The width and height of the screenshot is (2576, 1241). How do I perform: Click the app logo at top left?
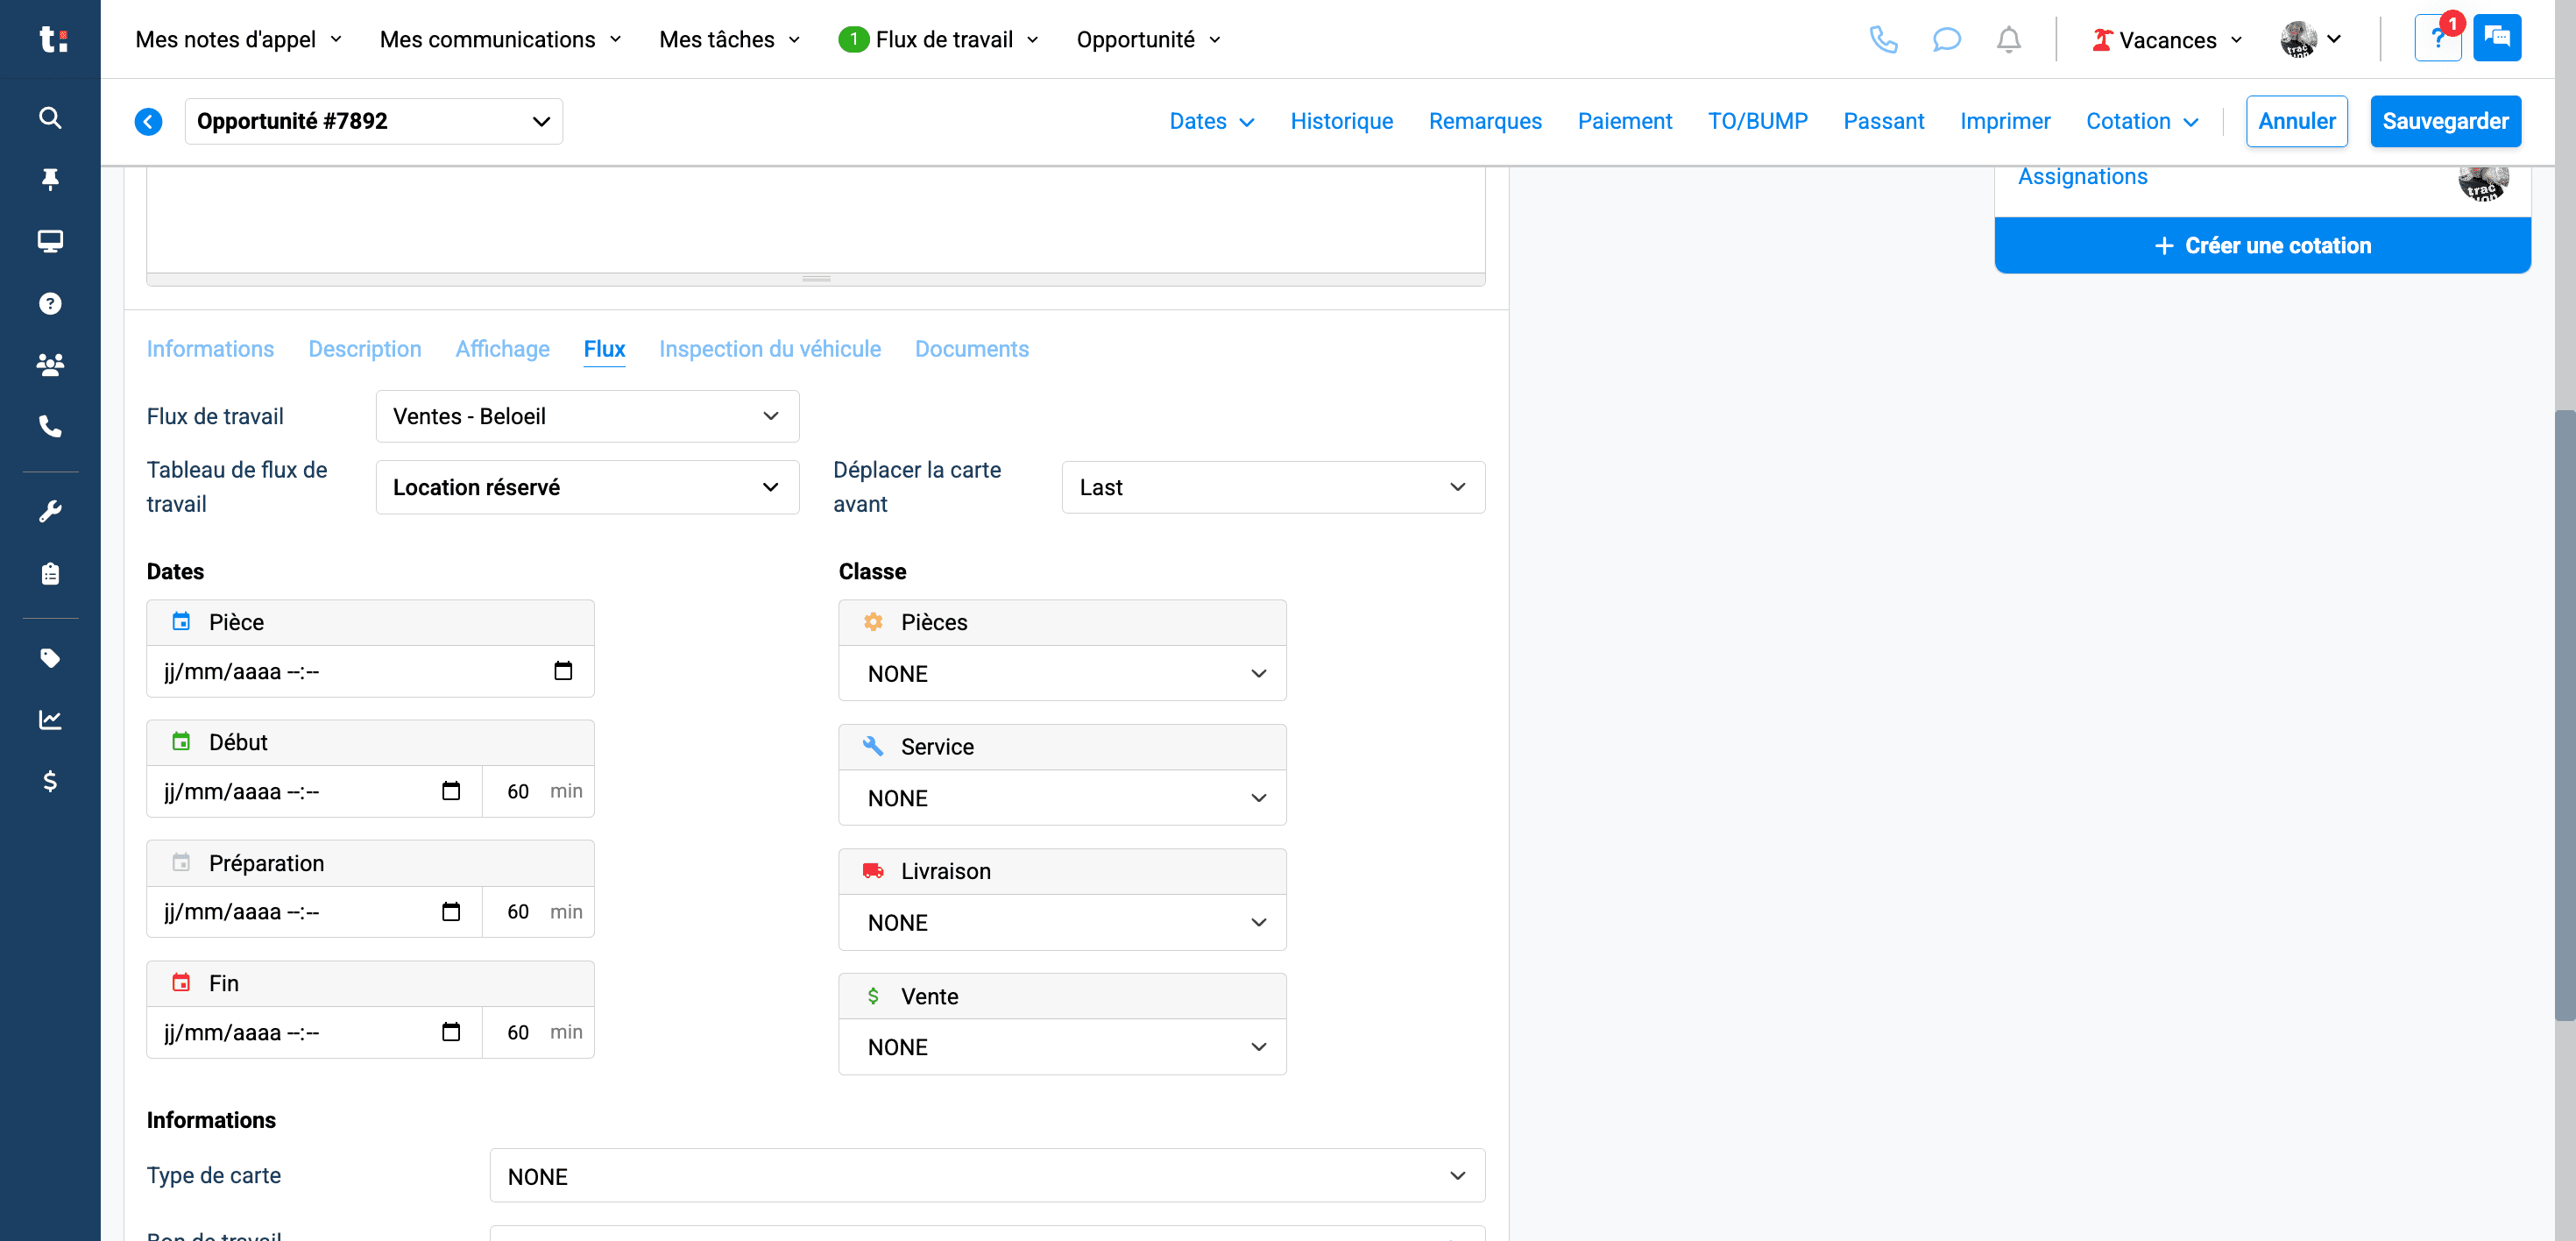pyautogui.click(x=52, y=39)
